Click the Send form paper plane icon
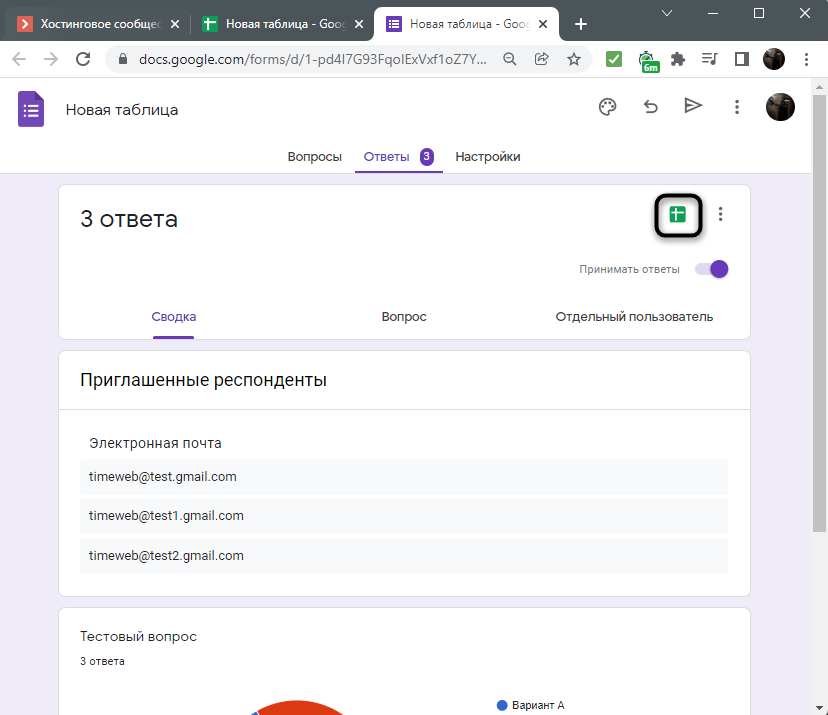 pos(693,107)
